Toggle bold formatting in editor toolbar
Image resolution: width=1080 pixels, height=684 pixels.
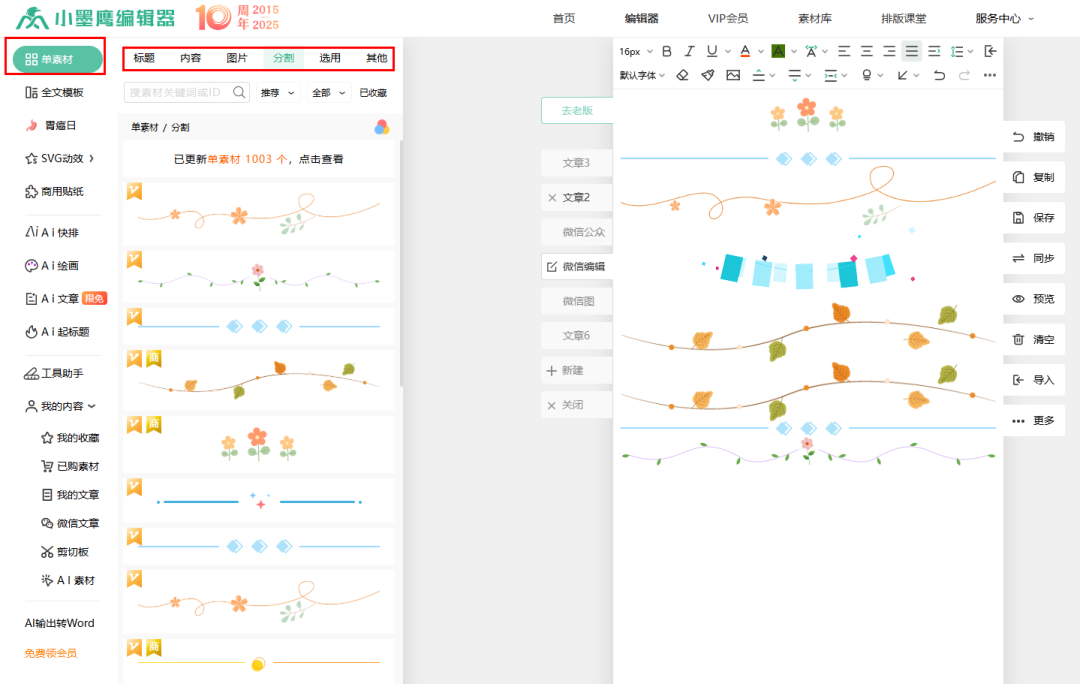[667, 51]
